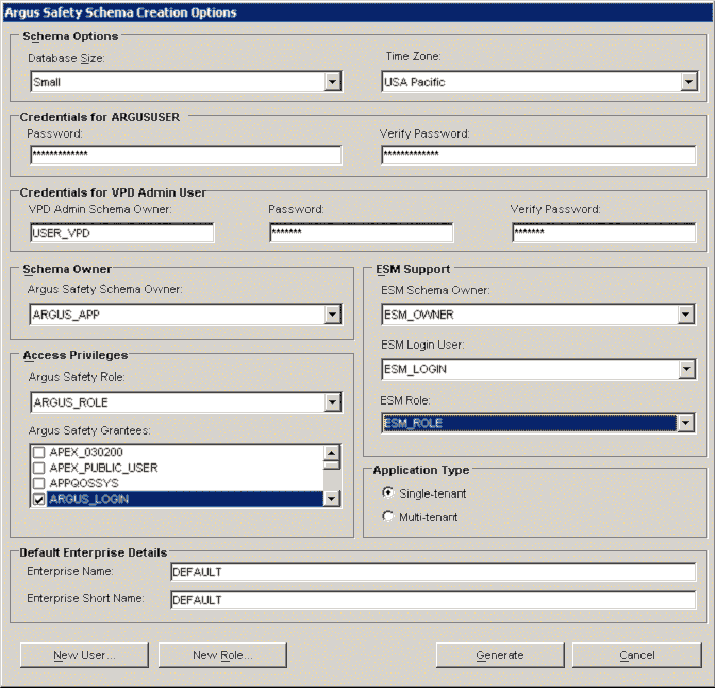Viewport: 716px width, 689px height.
Task: Select the APEX_PUBLIC_USER list row text
Action: 104,468
